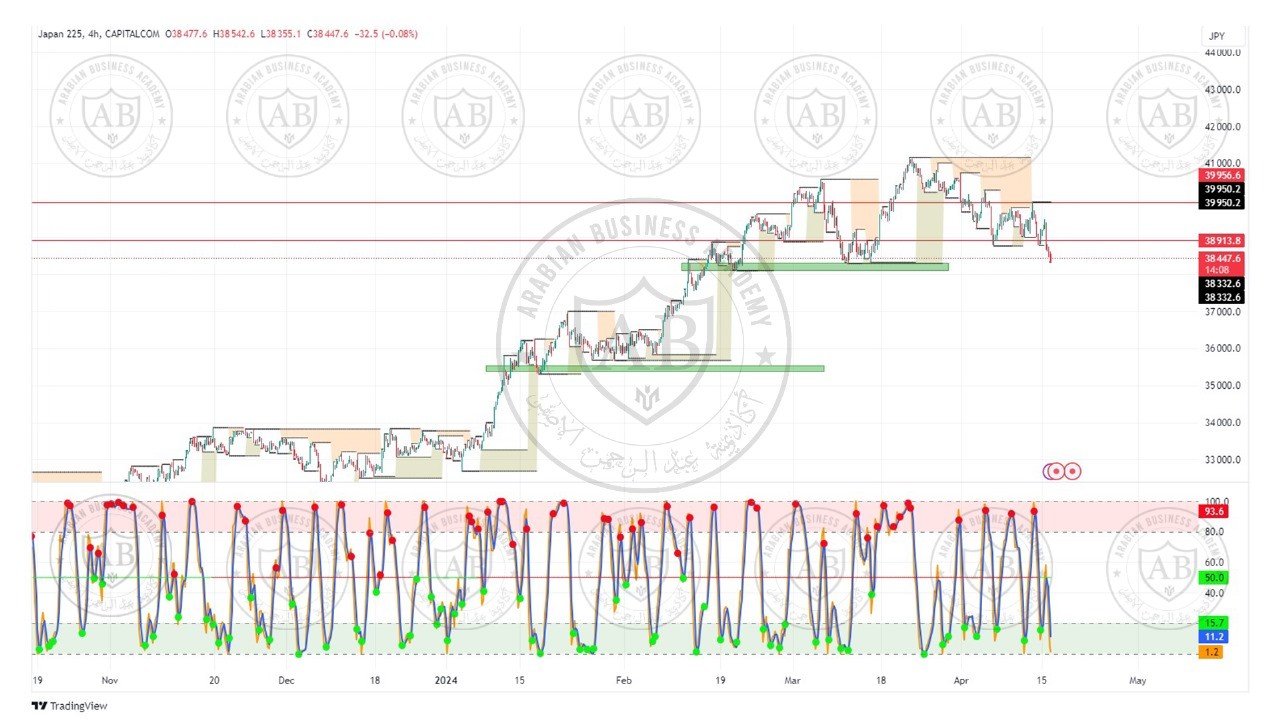1280x720 pixels.
Task: Click the 2024 label on the time axis
Action: (445, 680)
